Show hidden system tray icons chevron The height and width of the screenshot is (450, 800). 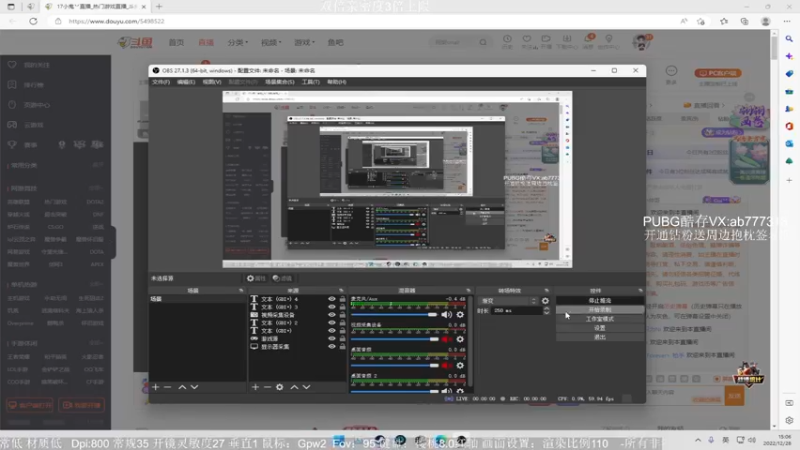pos(697,440)
